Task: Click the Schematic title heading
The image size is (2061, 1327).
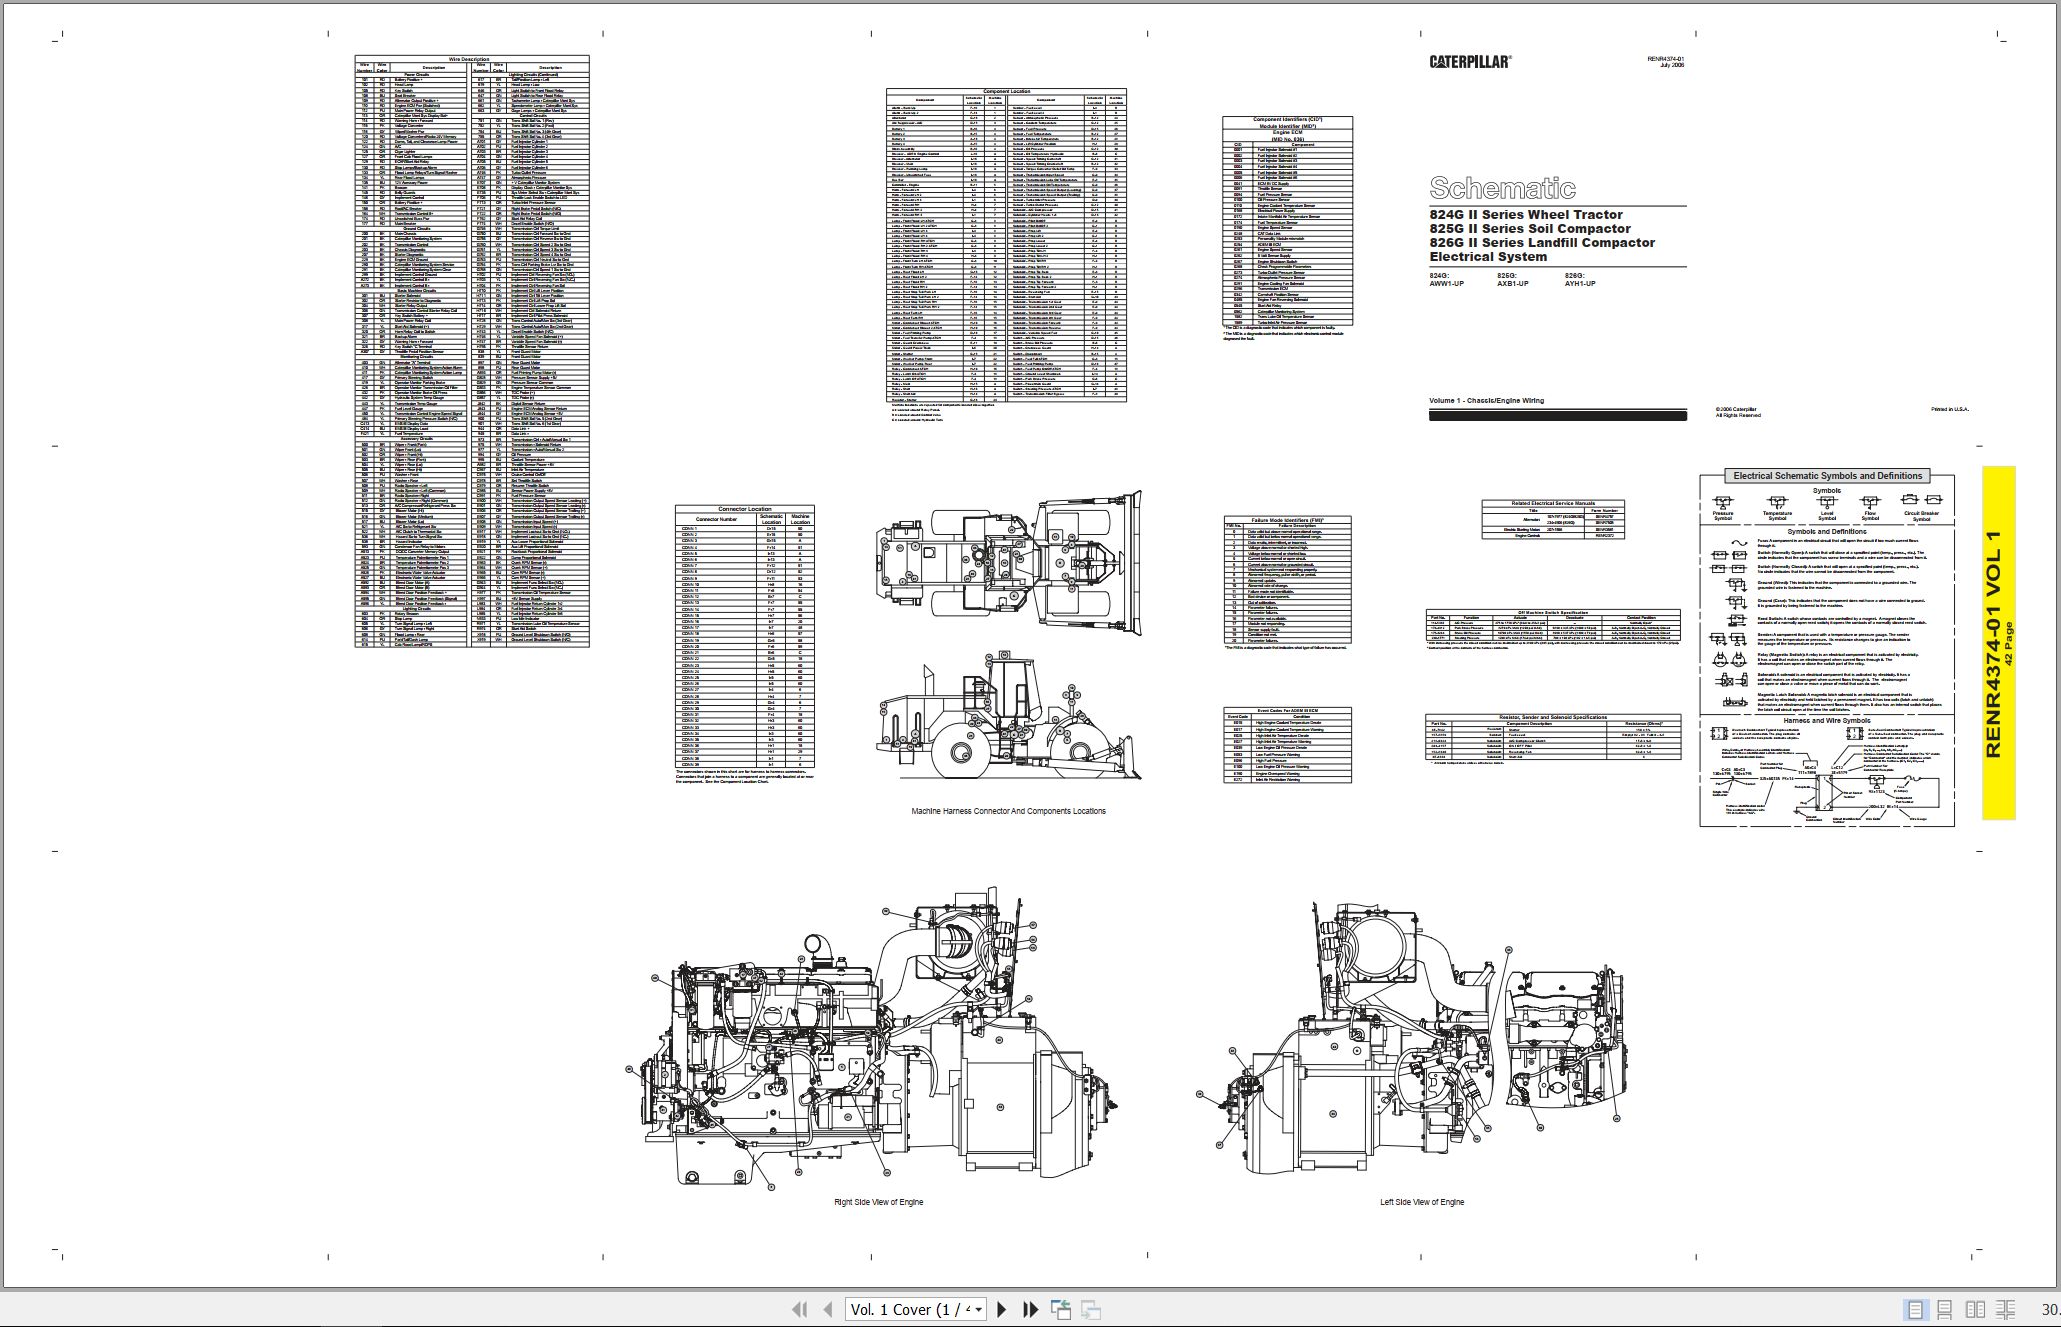Action: tap(1502, 188)
